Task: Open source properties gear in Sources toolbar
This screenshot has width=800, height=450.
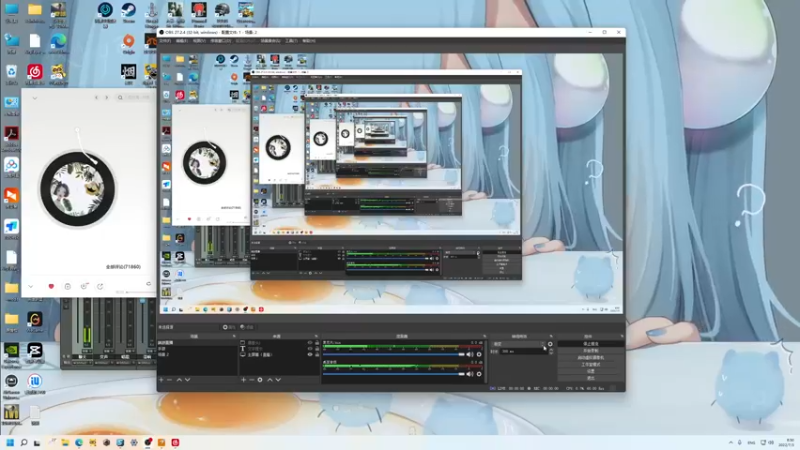Action: coord(260,380)
